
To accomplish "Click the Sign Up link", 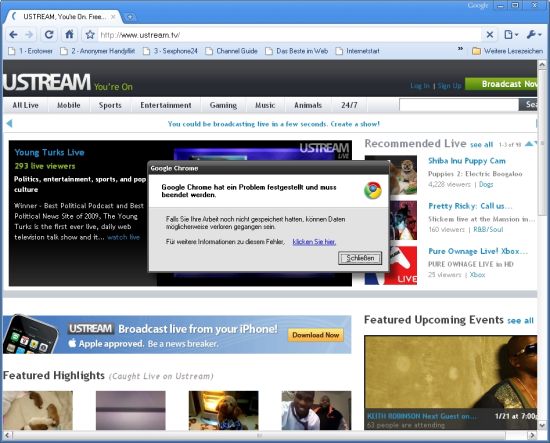I will click(449, 86).
